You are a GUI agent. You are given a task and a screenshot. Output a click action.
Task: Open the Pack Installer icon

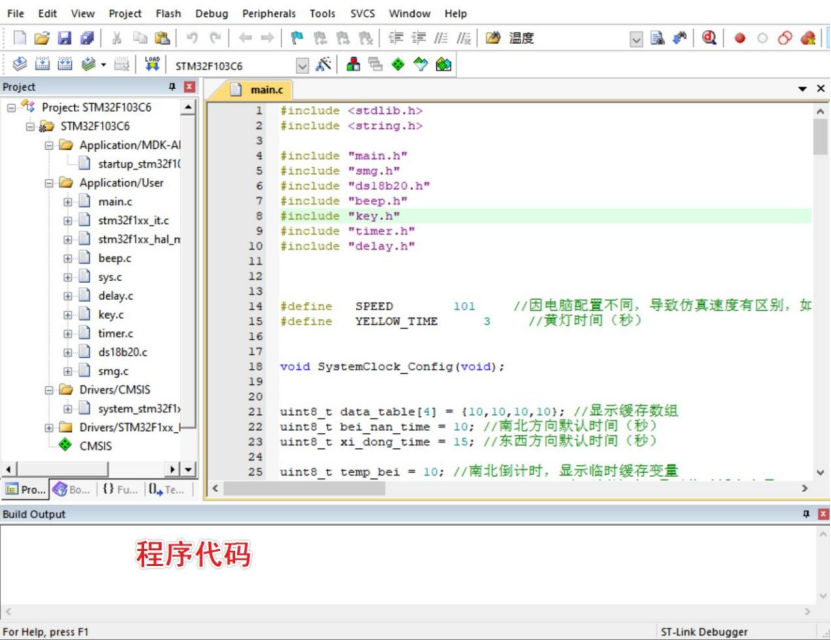443,65
